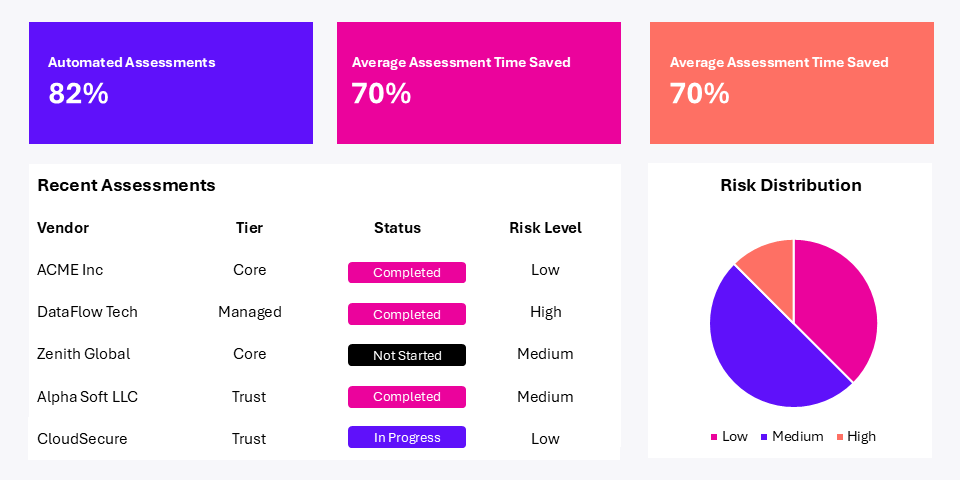Image resolution: width=960 pixels, height=480 pixels.
Task: Open the CloudSecure vendor entry
Action: click(x=82, y=439)
